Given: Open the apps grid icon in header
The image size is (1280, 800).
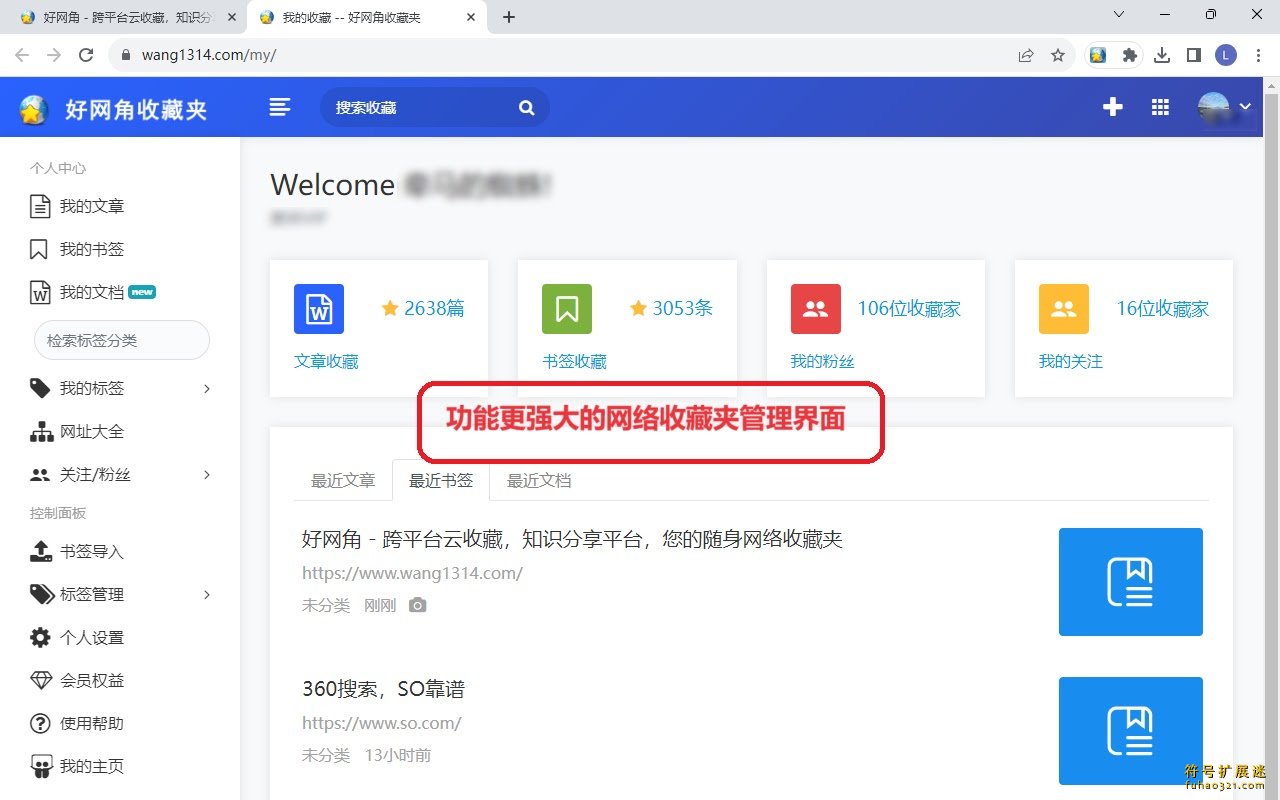Looking at the screenshot, I should pyautogui.click(x=1161, y=107).
